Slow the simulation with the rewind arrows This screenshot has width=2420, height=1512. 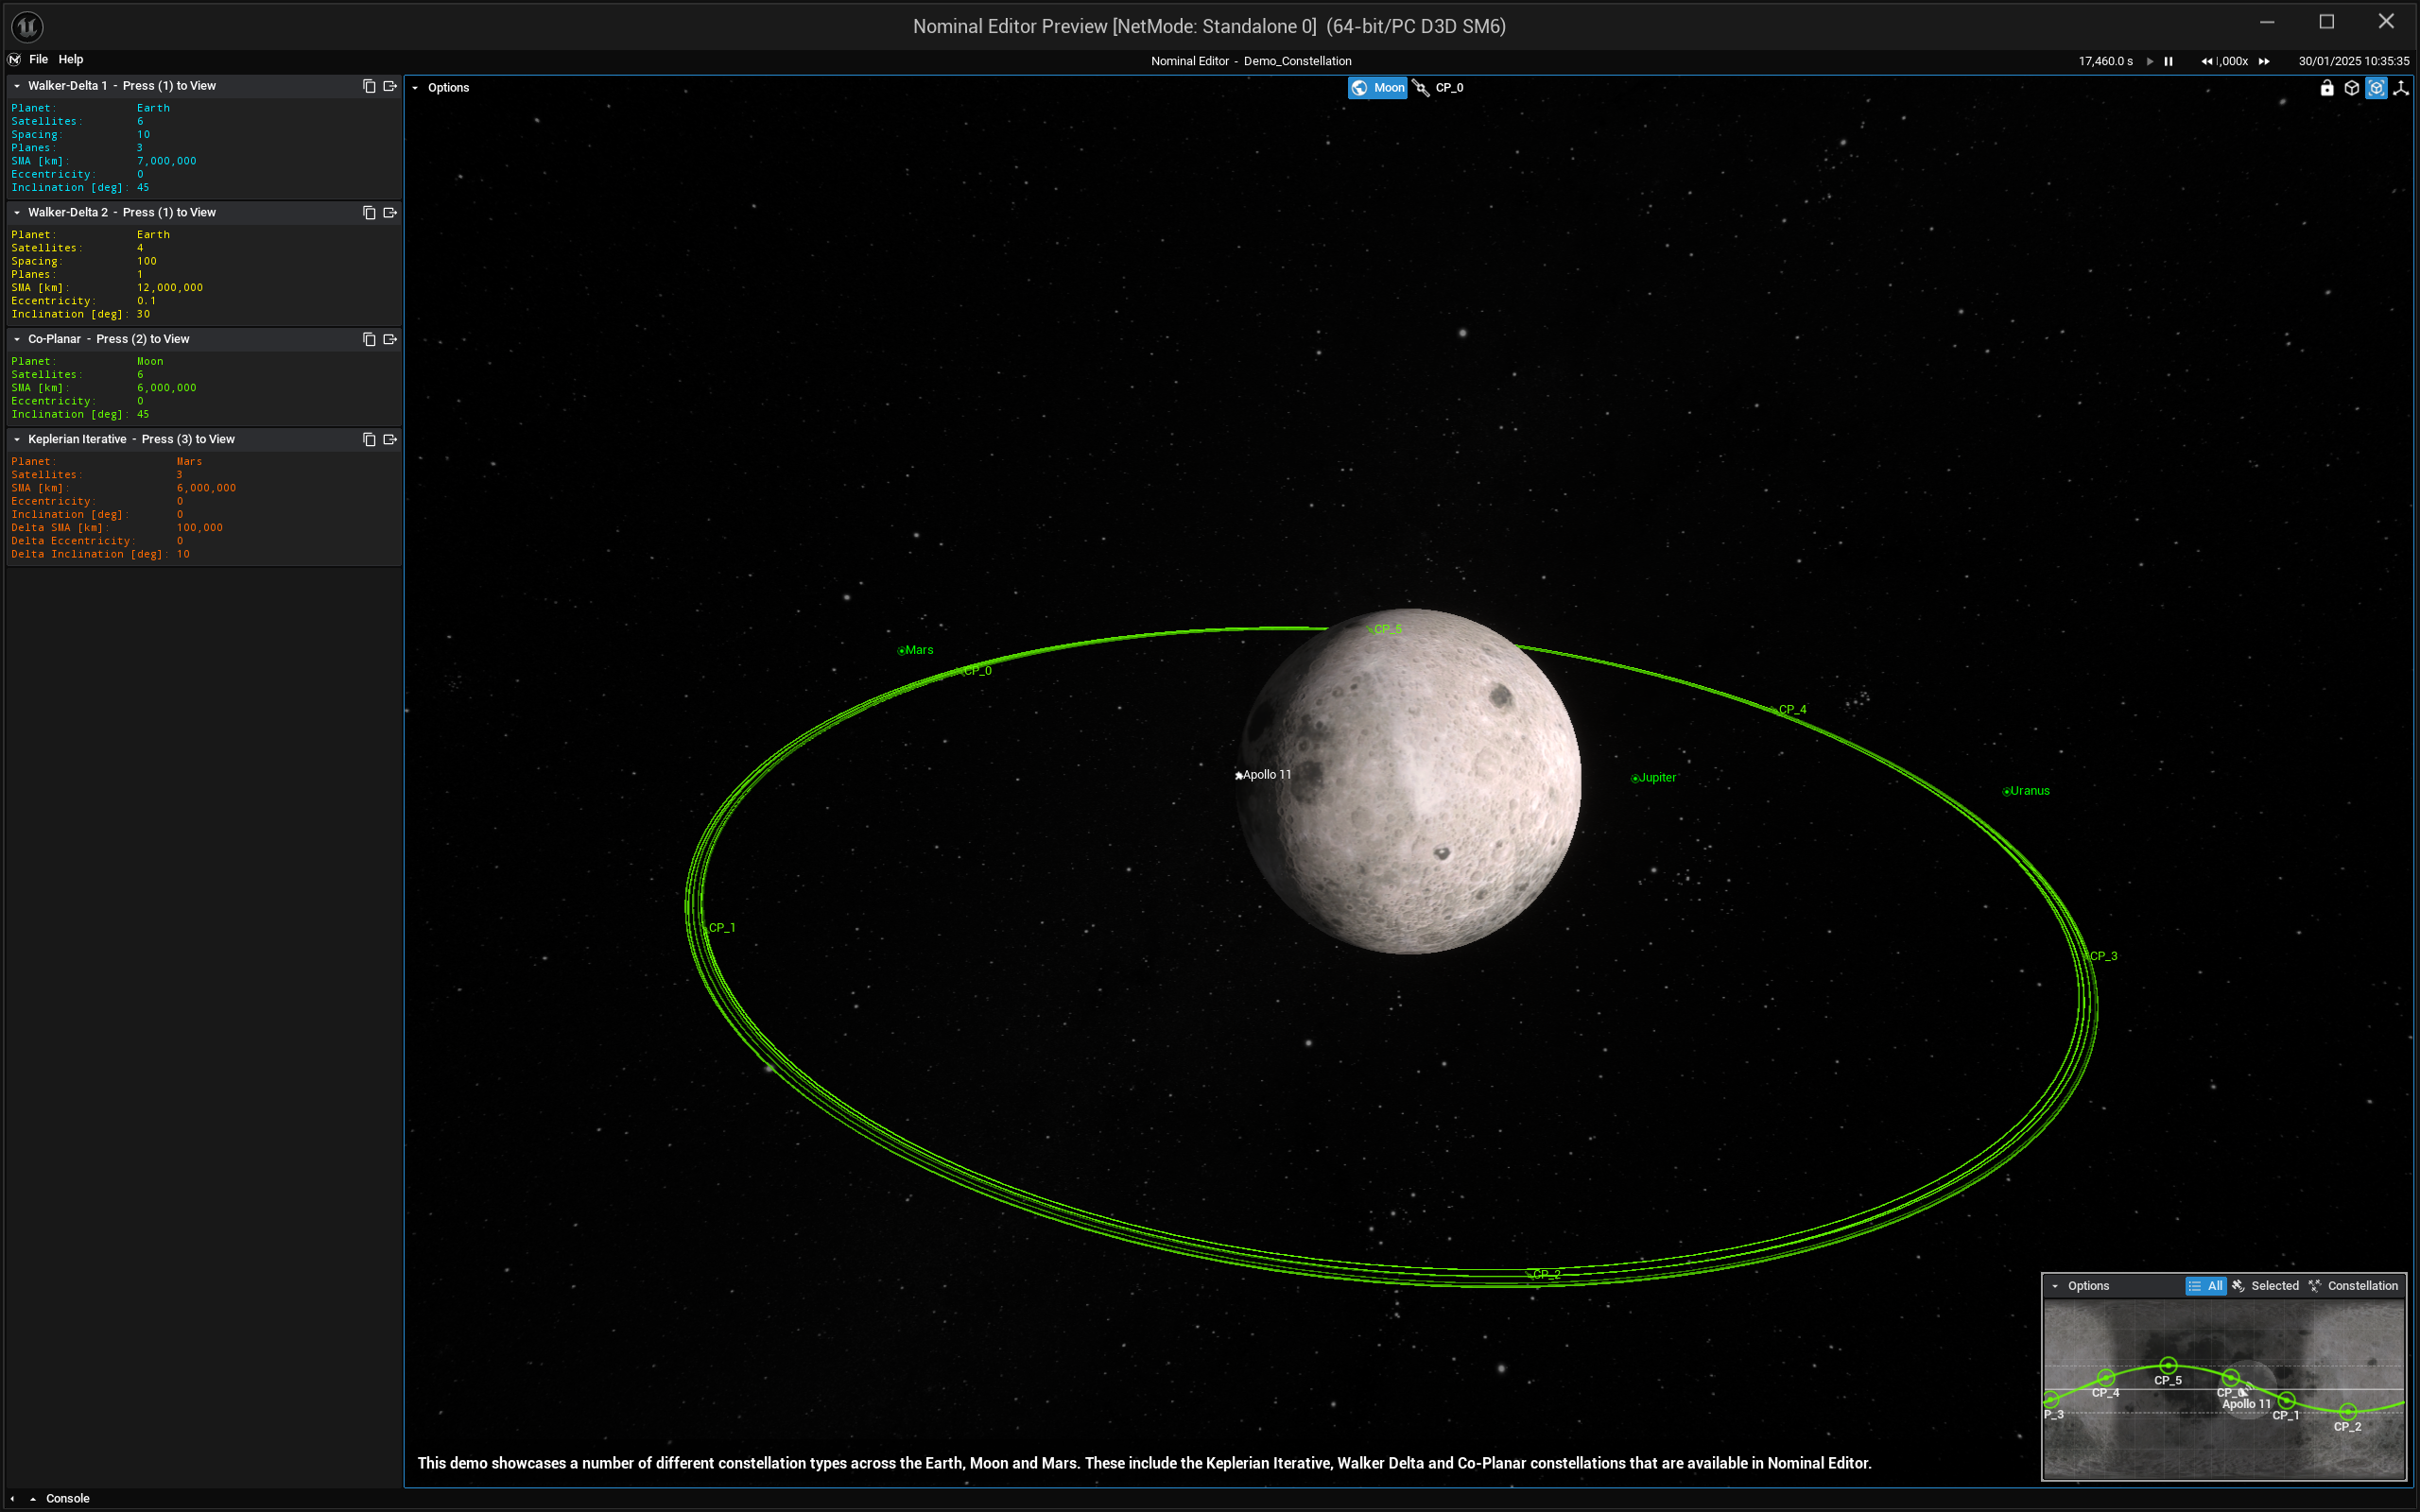click(x=2206, y=61)
